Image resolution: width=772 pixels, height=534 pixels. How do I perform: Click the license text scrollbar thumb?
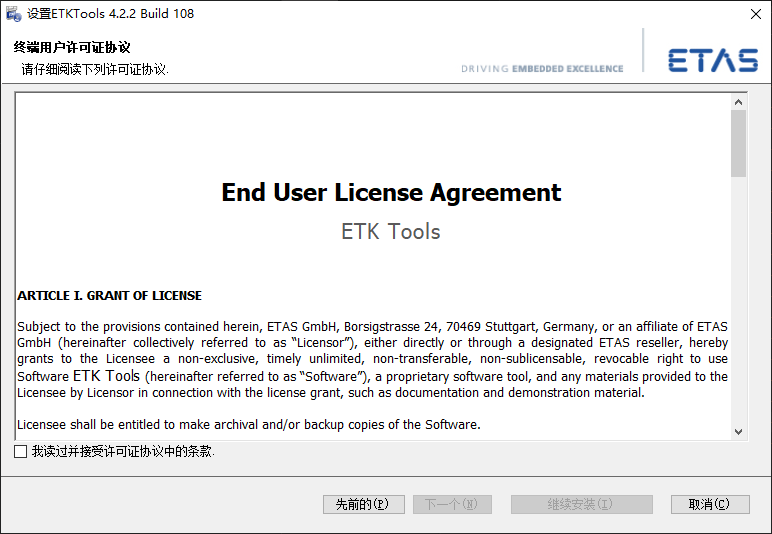[x=738, y=143]
